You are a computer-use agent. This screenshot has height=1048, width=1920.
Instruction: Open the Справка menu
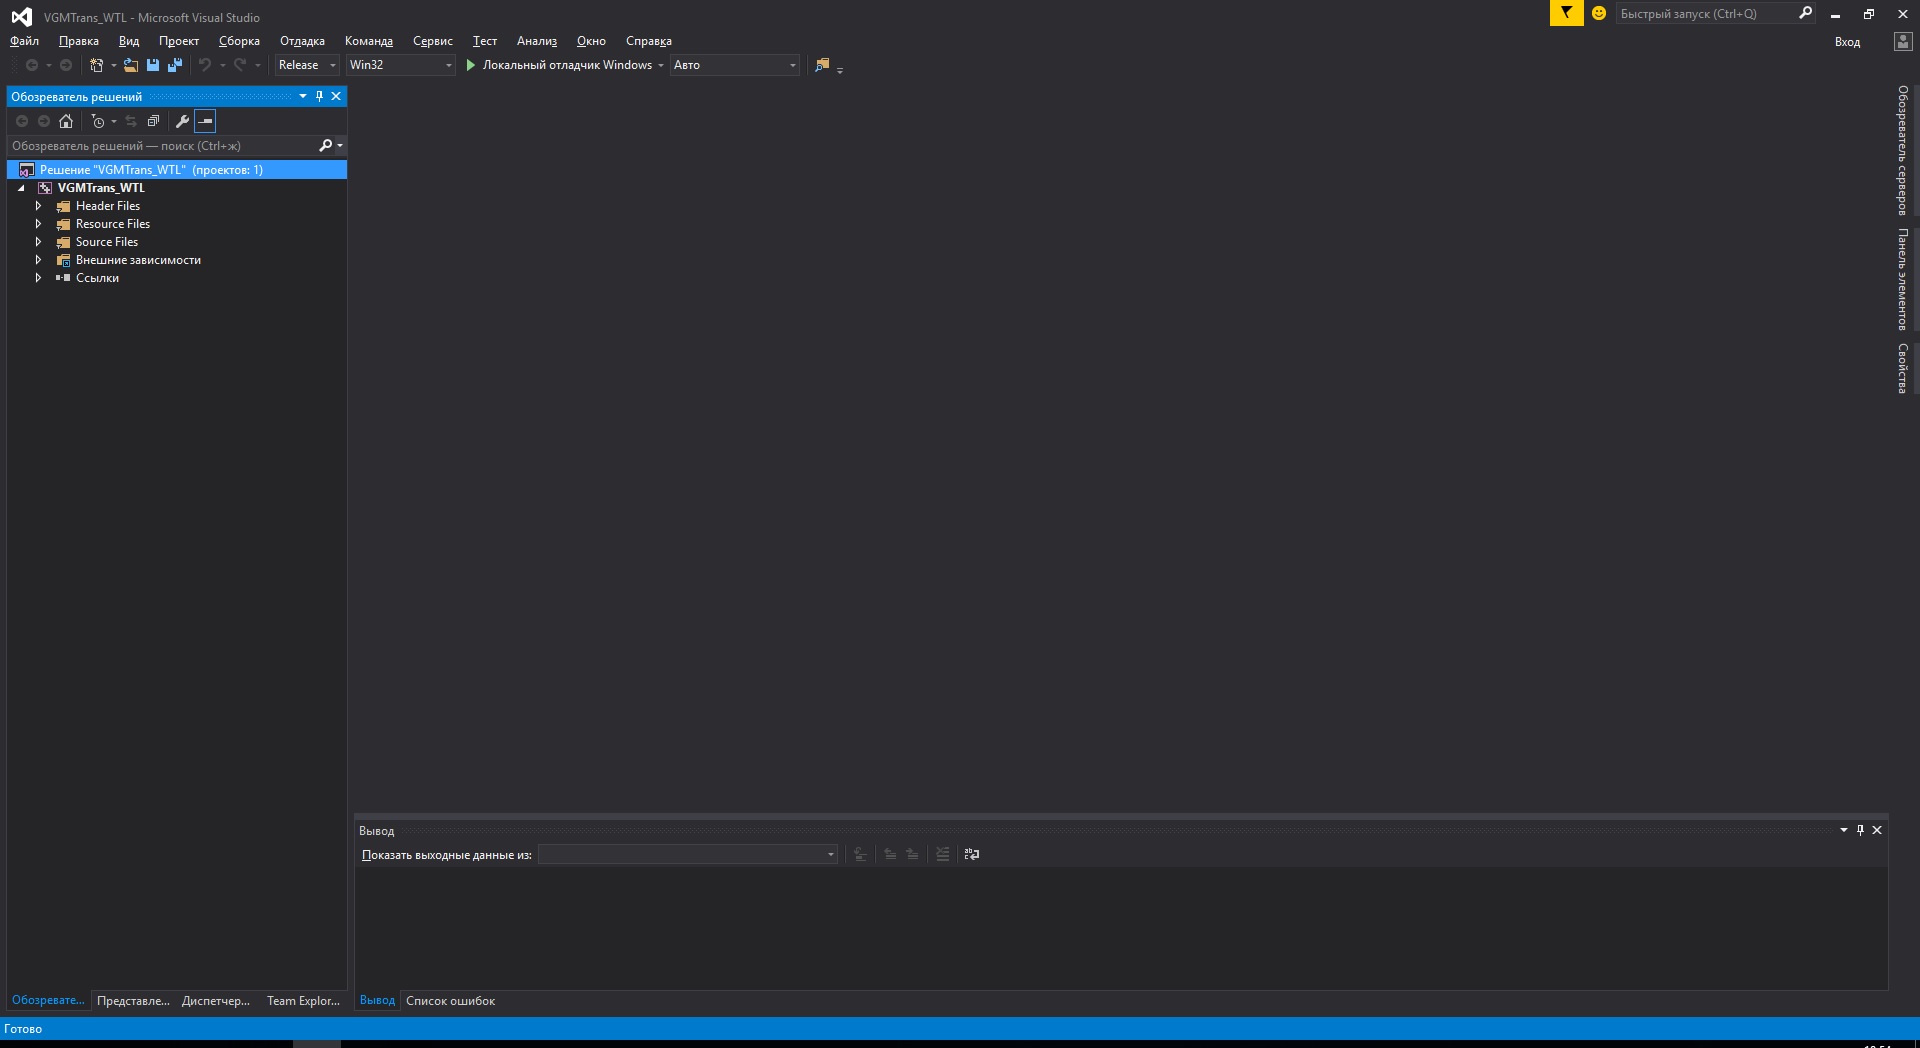point(649,41)
